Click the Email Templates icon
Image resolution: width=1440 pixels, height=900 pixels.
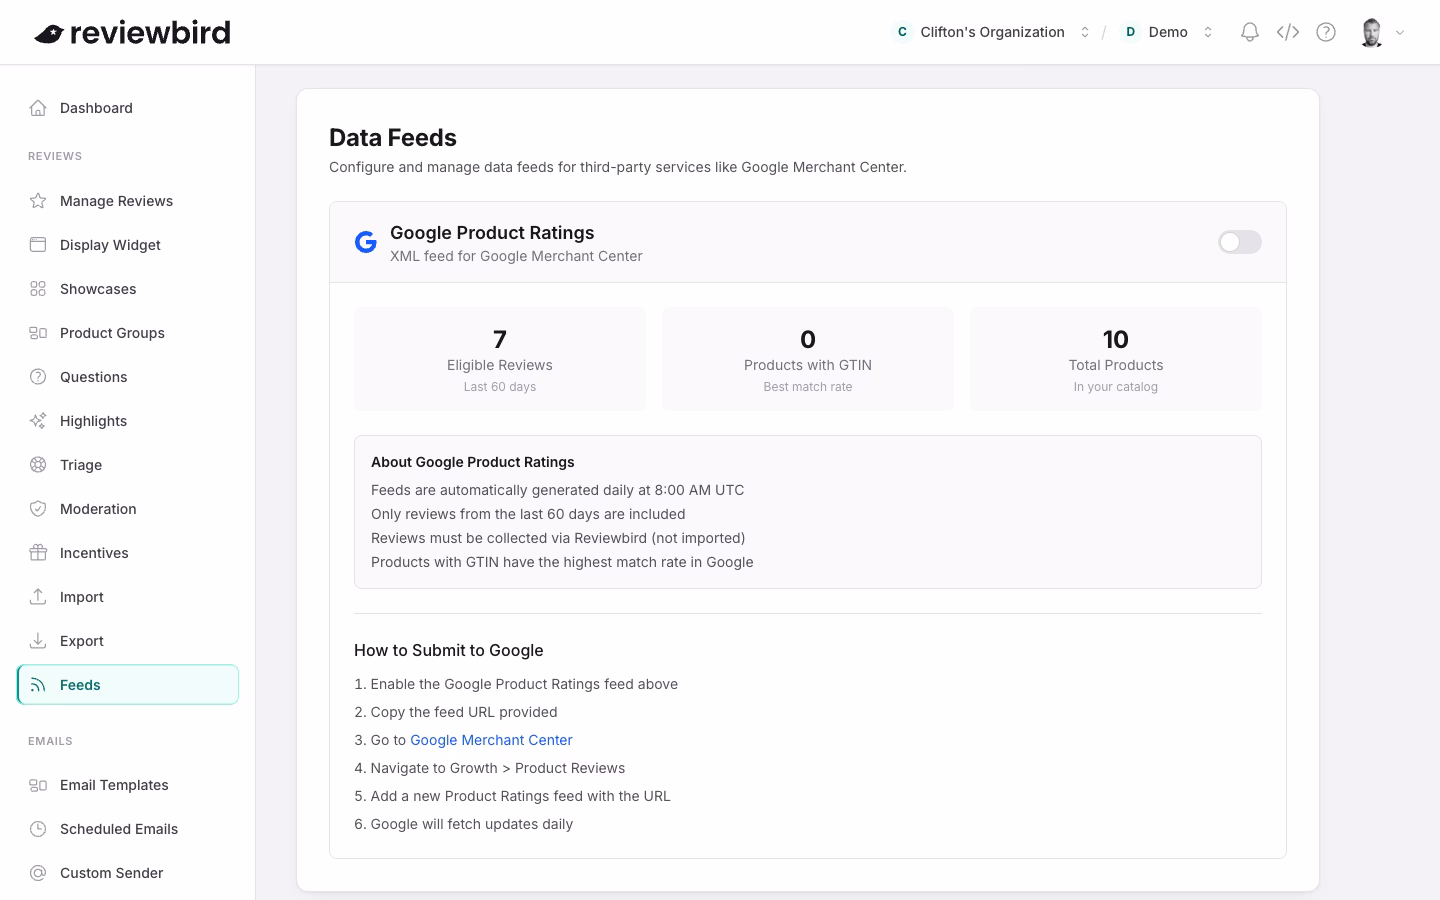click(38, 785)
